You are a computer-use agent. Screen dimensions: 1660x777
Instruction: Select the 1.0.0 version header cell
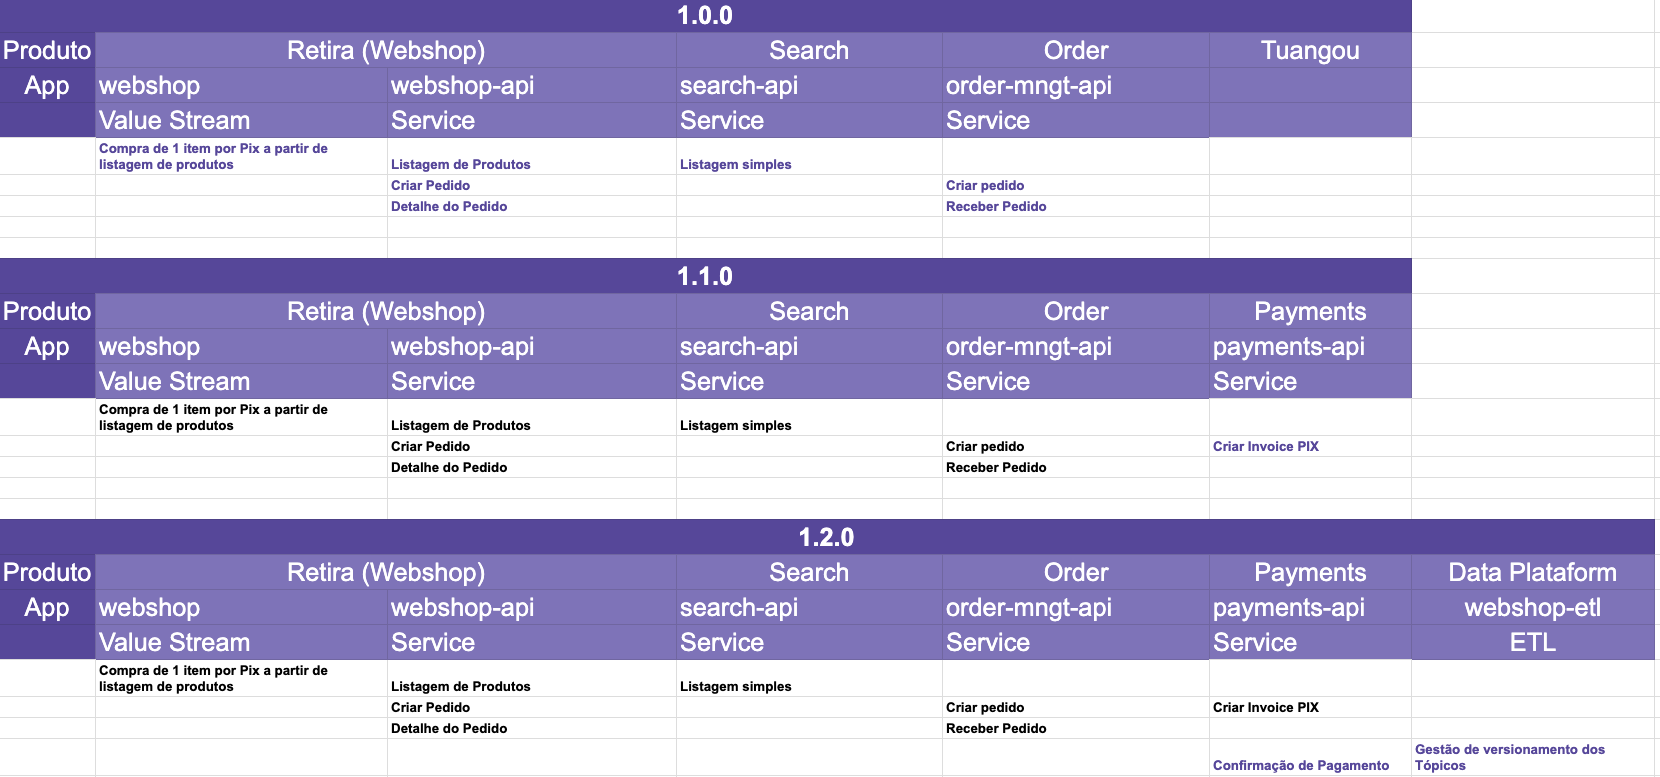point(705,16)
